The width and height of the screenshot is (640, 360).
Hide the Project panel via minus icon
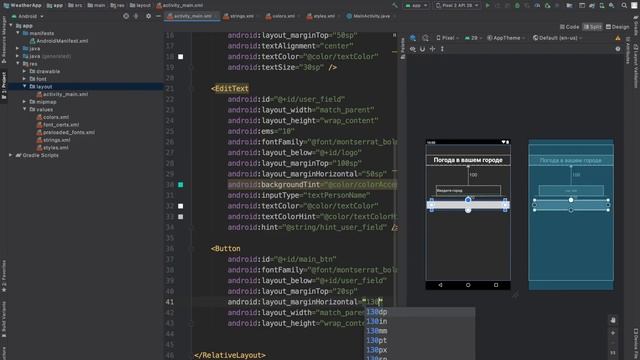pos(158,16)
